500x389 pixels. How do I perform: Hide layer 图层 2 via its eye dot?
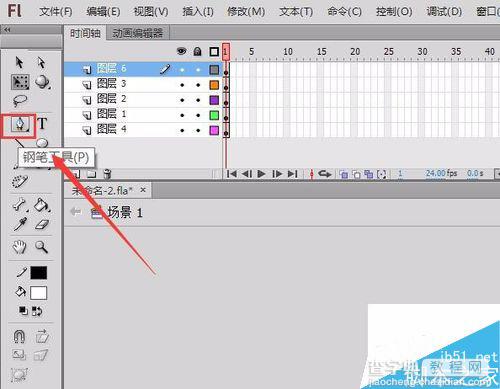coord(182,100)
